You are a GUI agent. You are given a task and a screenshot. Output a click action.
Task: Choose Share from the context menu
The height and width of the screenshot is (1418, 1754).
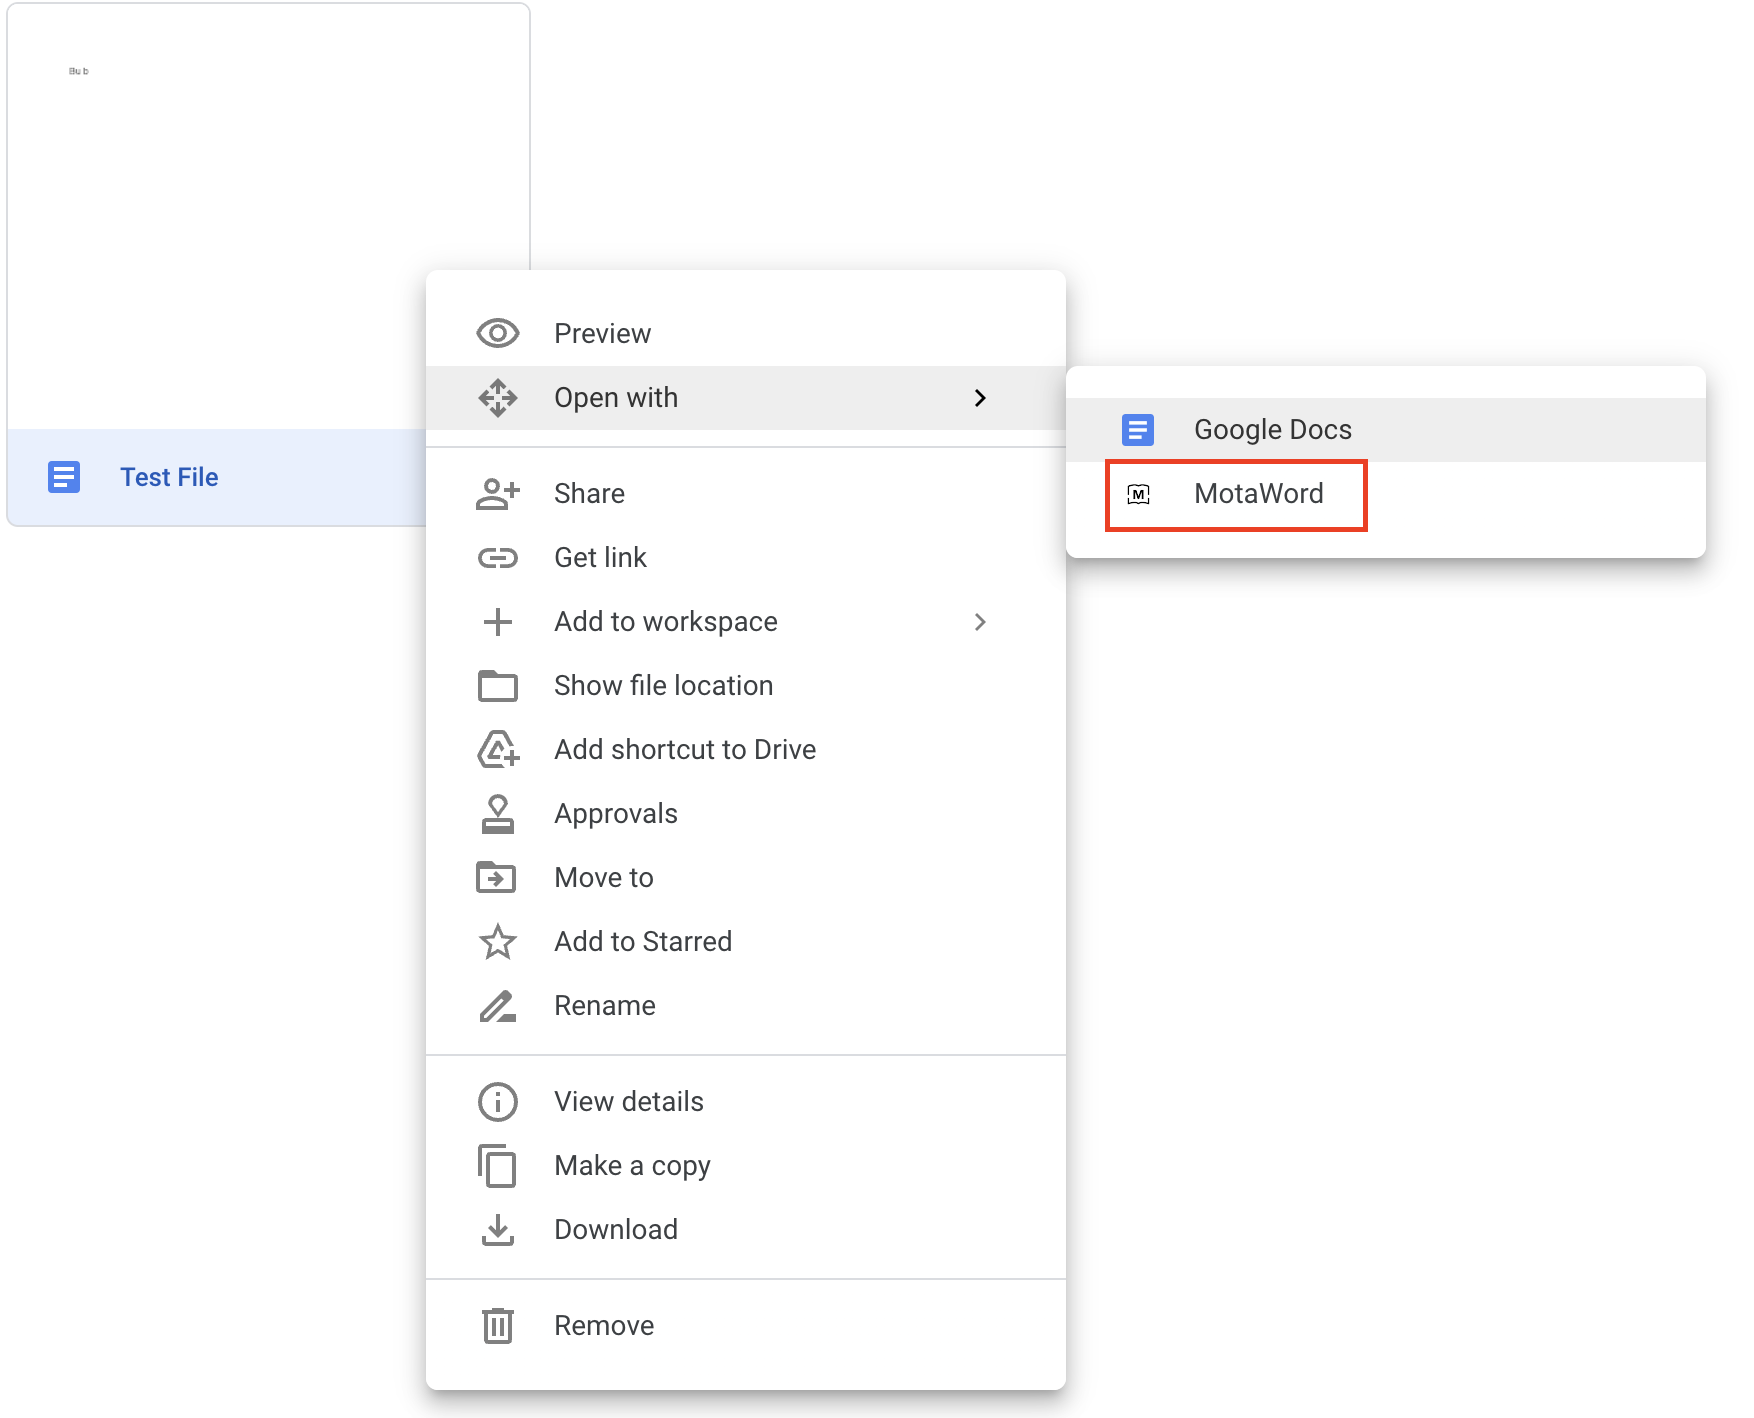[746, 494]
